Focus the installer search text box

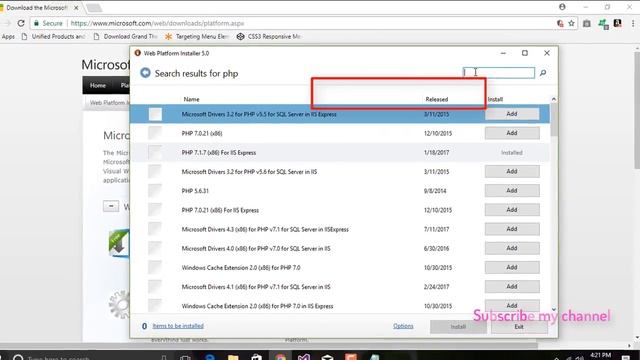[x=498, y=73]
